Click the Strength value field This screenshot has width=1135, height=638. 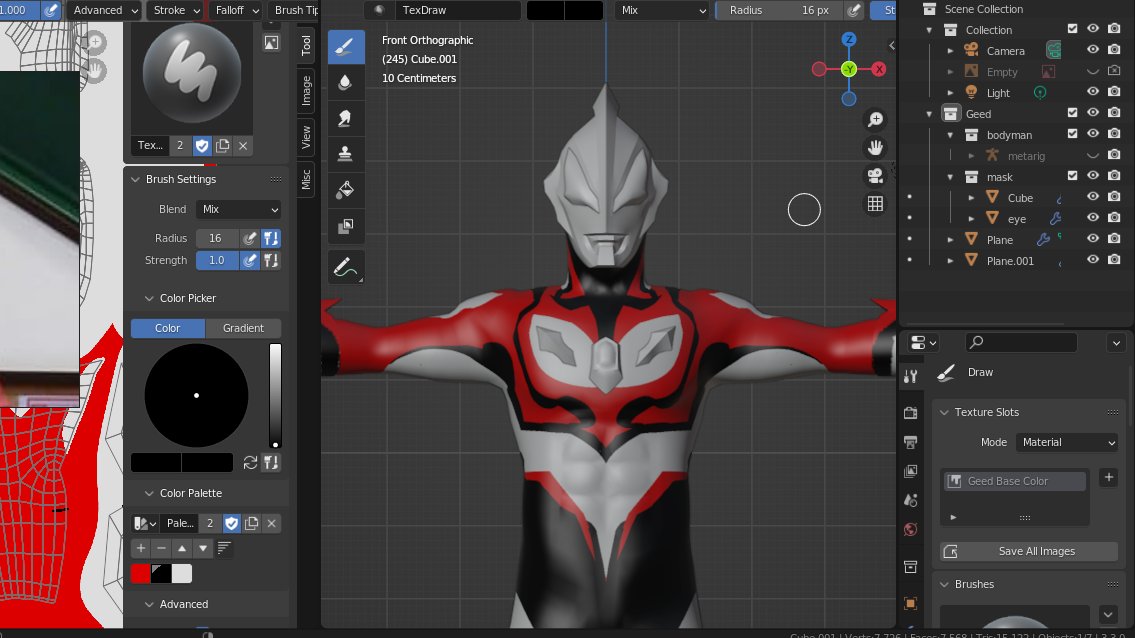(216, 260)
